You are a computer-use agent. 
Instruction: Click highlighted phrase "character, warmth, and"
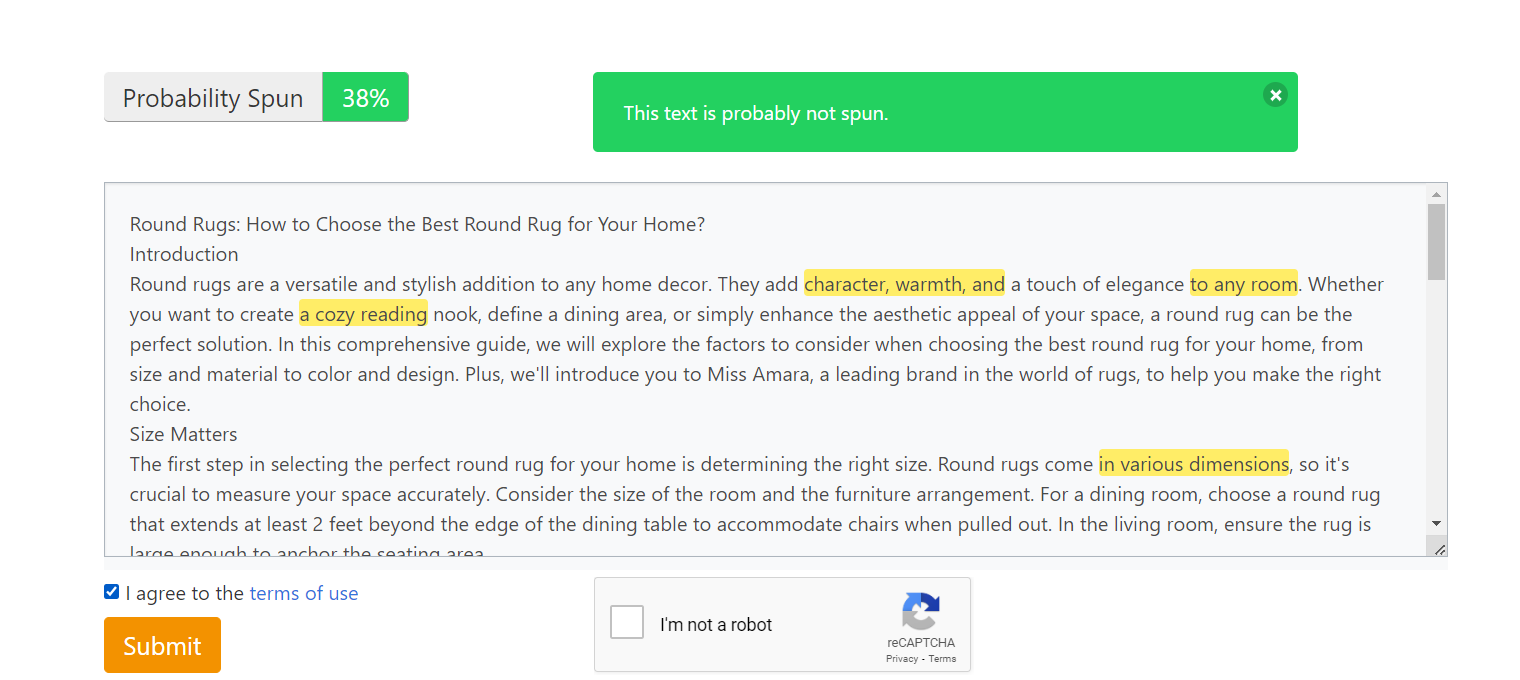point(904,285)
